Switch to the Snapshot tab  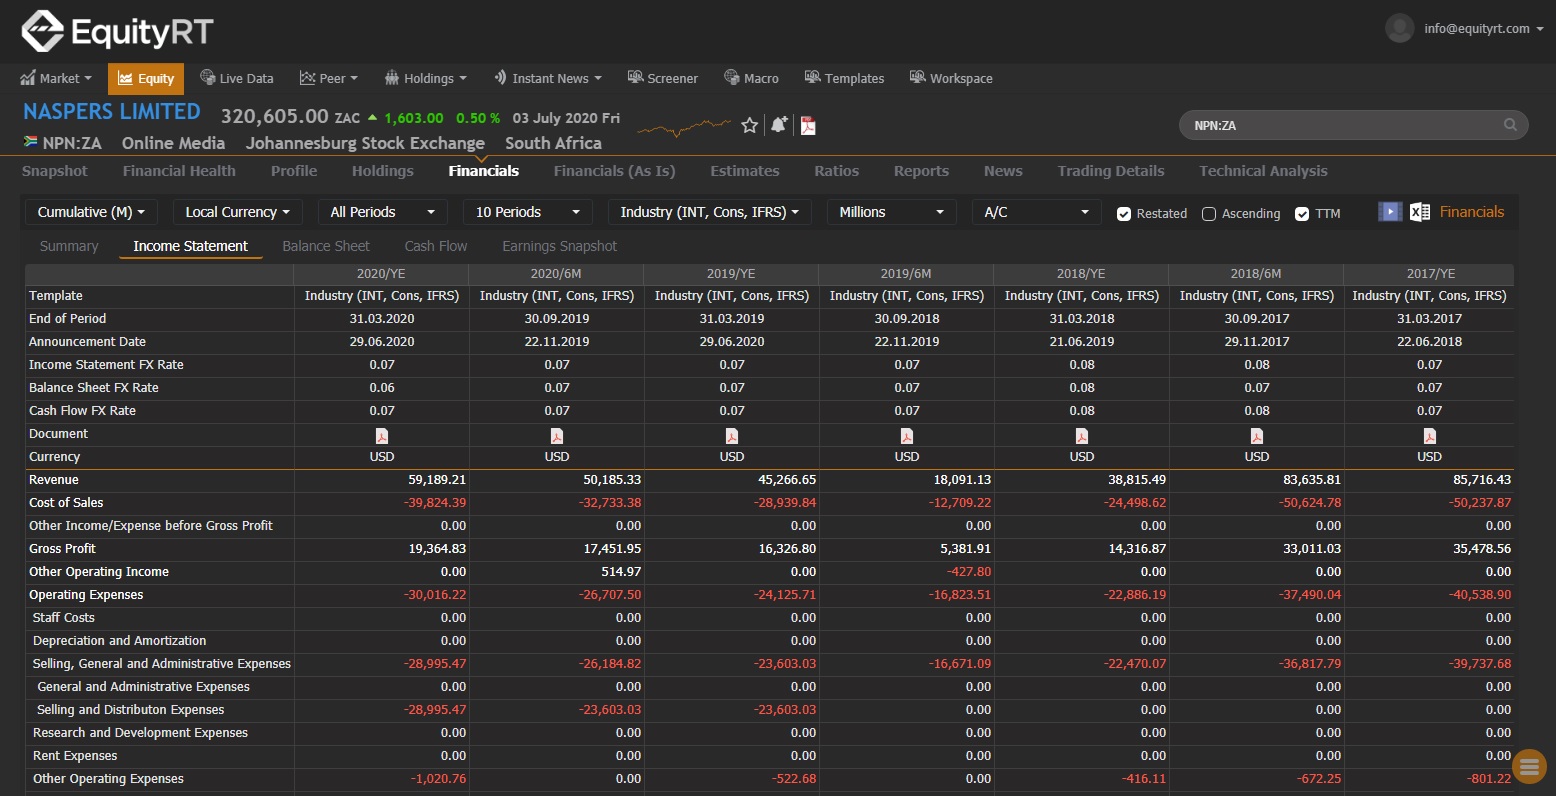(55, 171)
